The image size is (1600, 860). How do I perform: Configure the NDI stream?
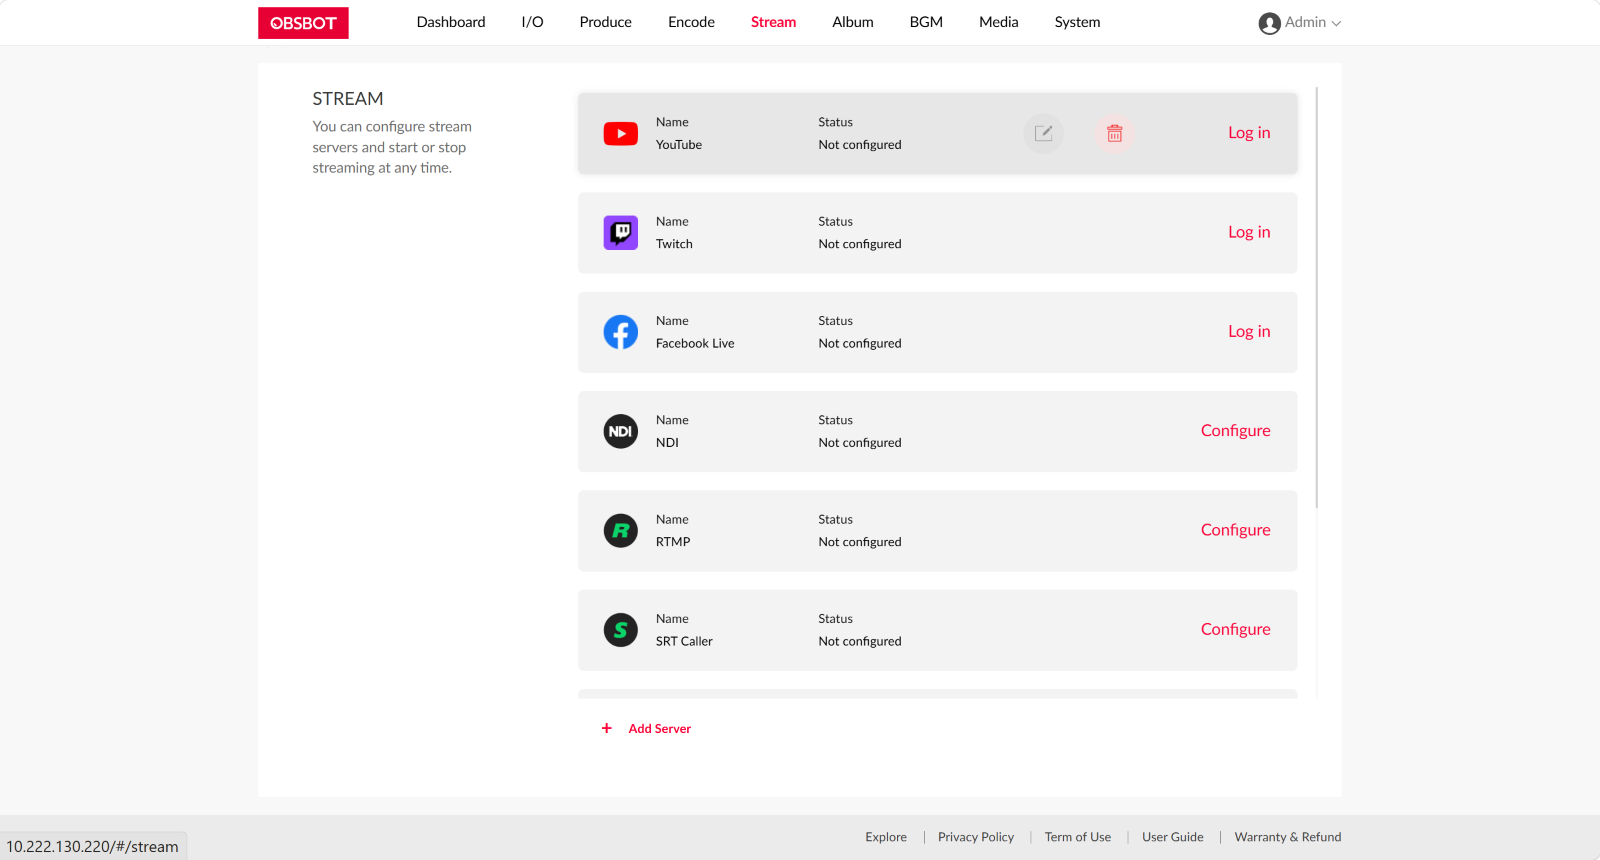point(1236,431)
